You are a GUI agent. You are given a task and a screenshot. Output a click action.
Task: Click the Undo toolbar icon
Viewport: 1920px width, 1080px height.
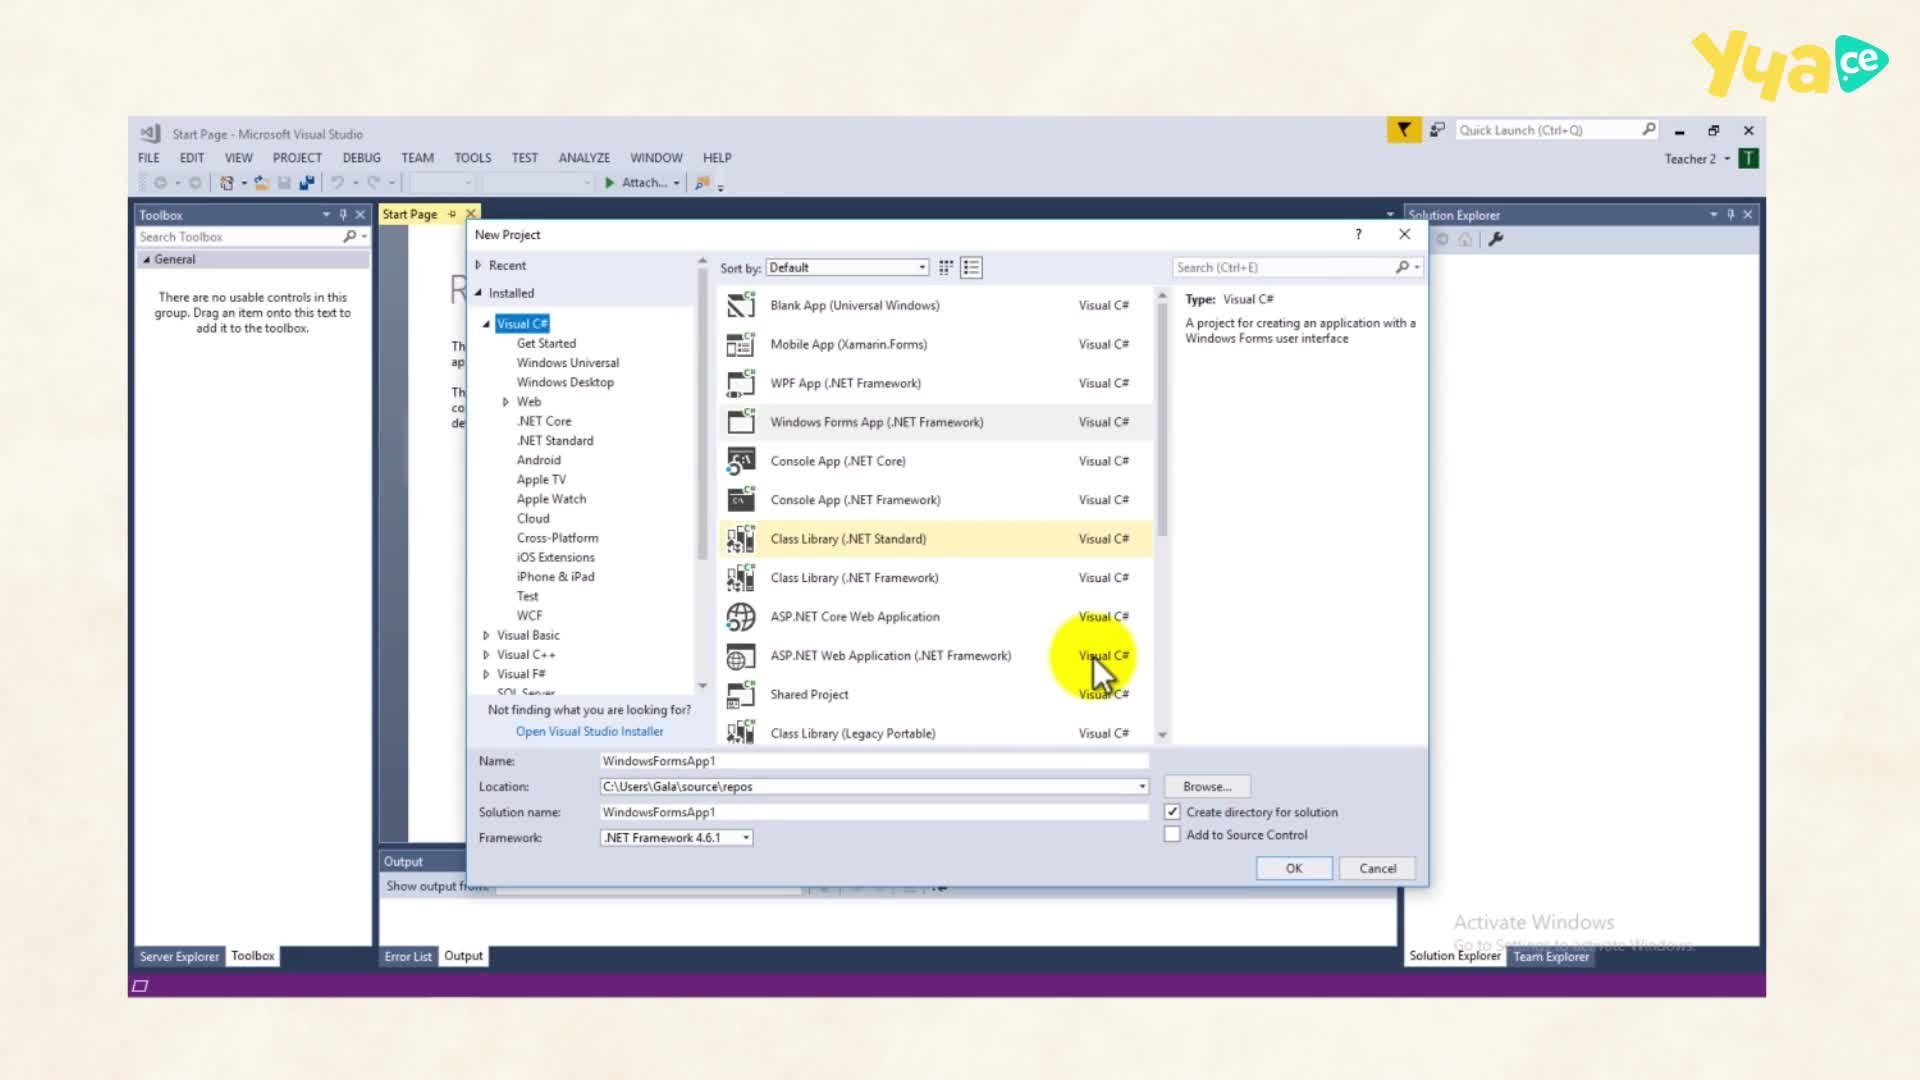tap(338, 183)
